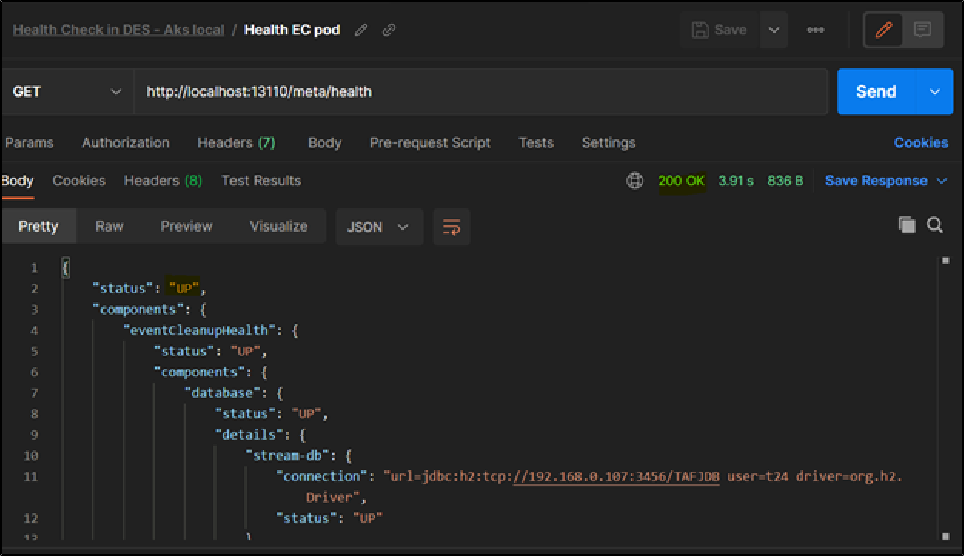Toggle line wrap icon in response toolbar
Viewport: 964px width, 556px height.
click(451, 227)
